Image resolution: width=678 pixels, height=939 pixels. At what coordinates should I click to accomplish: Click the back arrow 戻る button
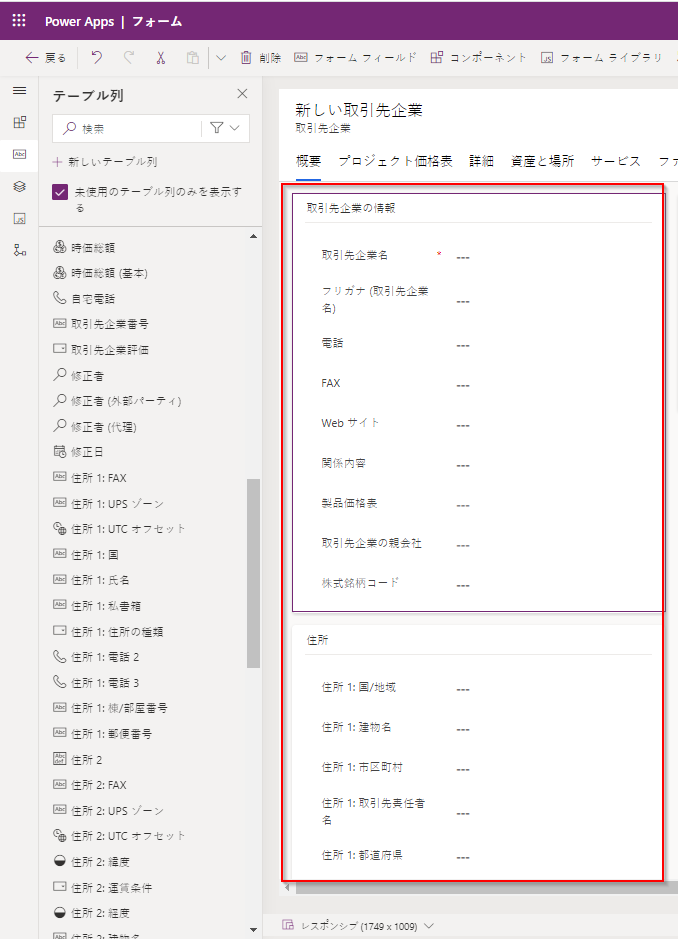(46, 57)
